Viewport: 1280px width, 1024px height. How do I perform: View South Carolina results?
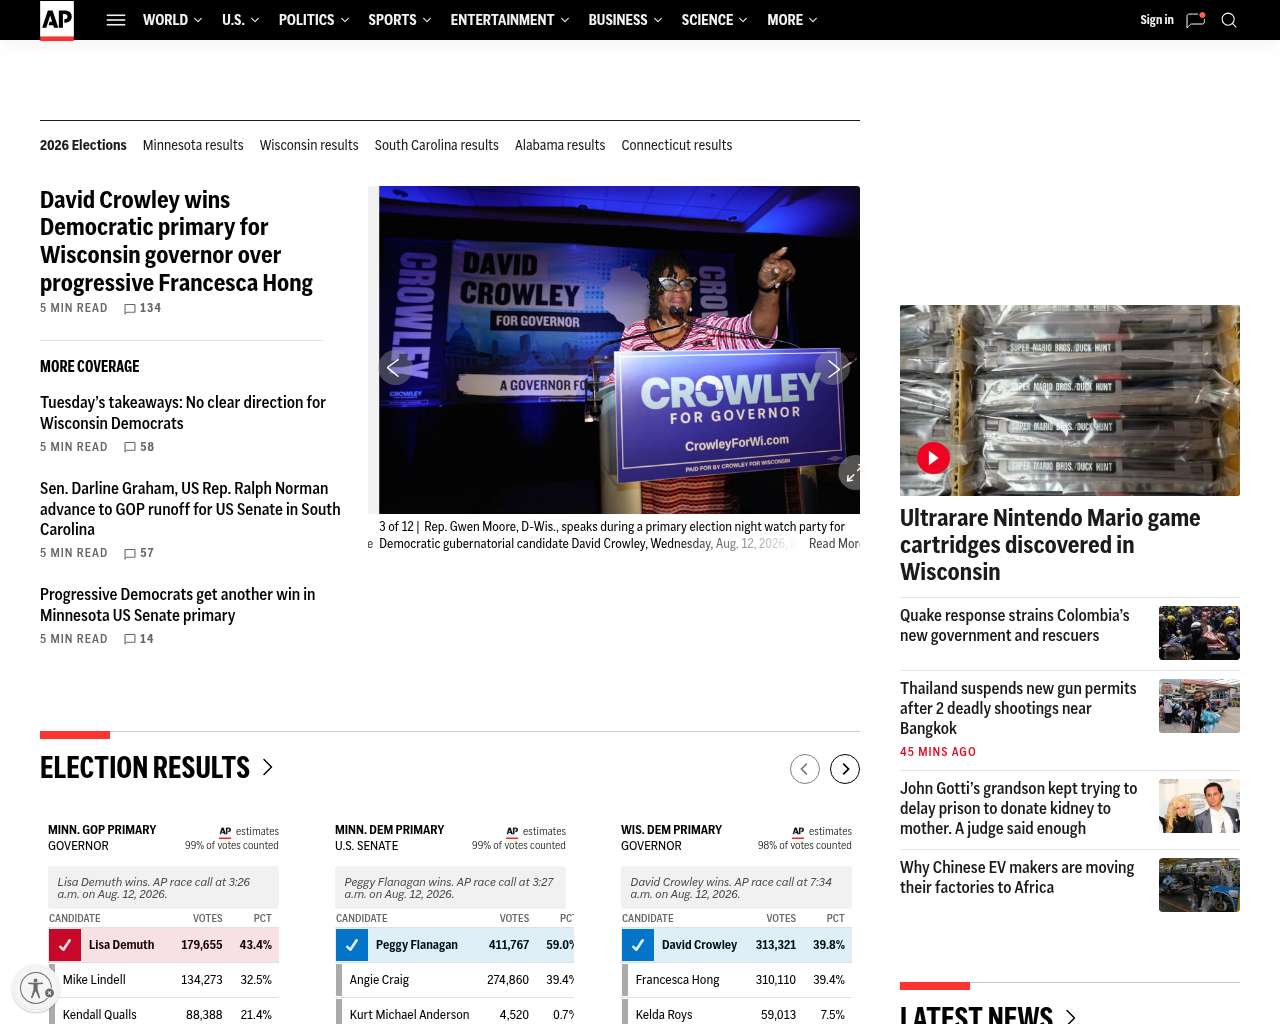pyautogui.click(x=437, y=145)
